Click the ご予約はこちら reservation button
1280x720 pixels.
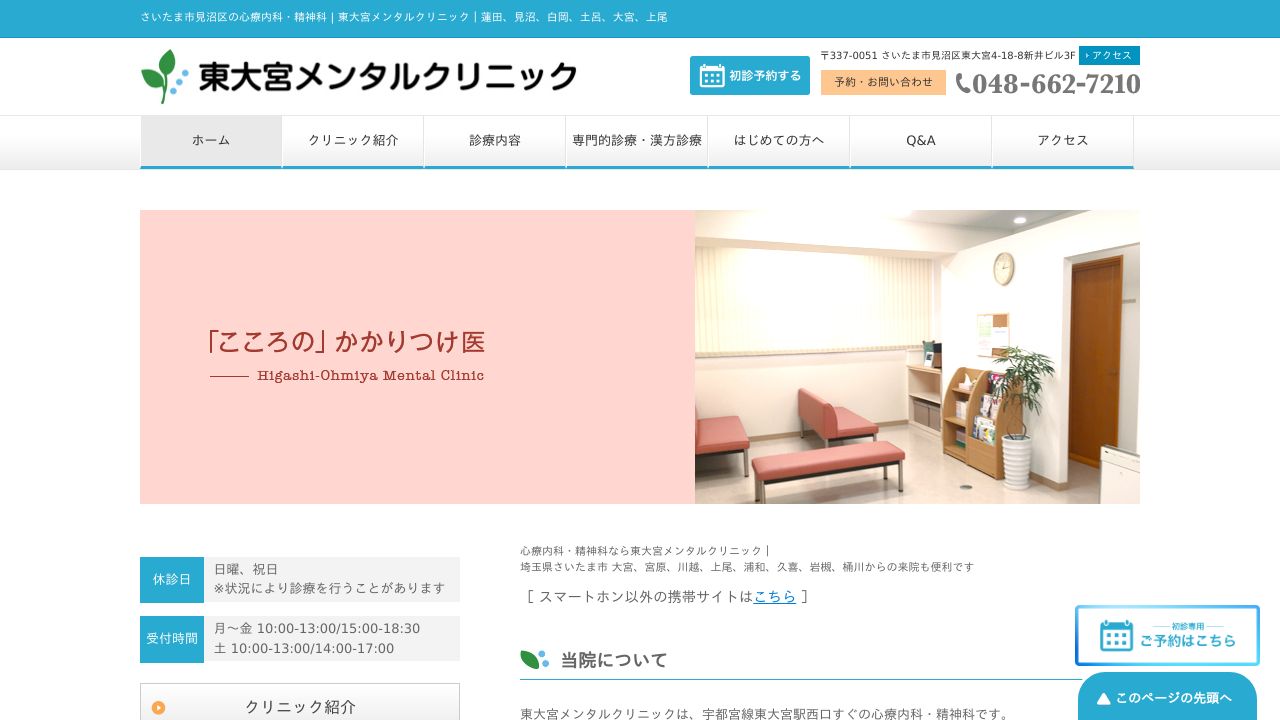[1167, 635]
